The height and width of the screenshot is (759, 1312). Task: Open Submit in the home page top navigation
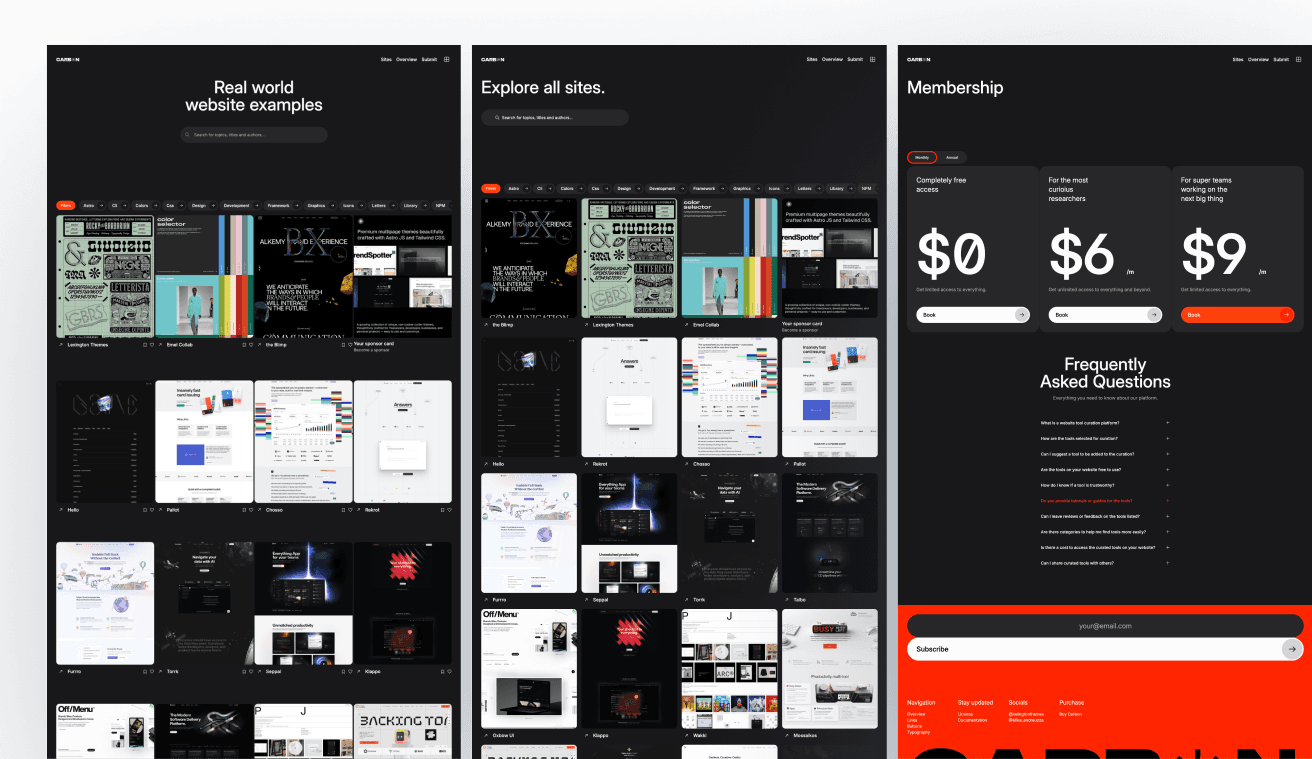click(429, 59)
